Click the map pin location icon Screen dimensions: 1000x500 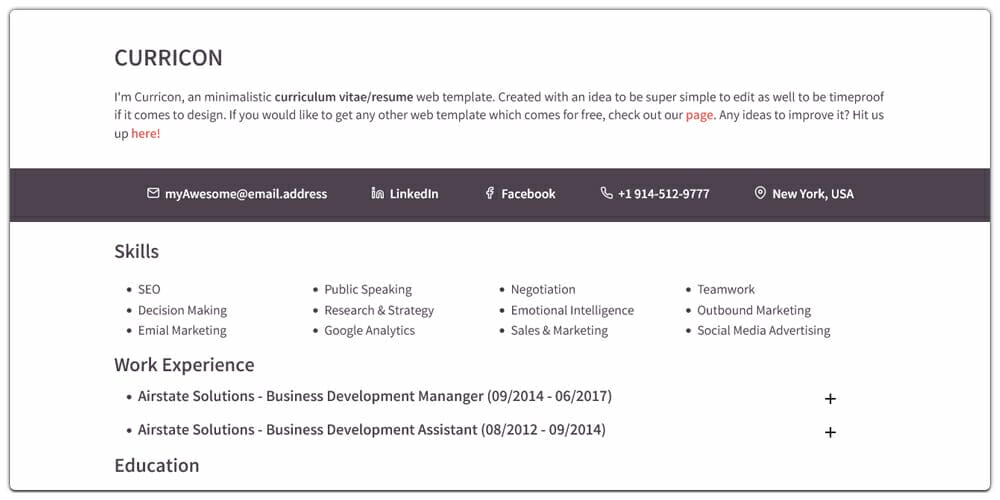point(760,193)
